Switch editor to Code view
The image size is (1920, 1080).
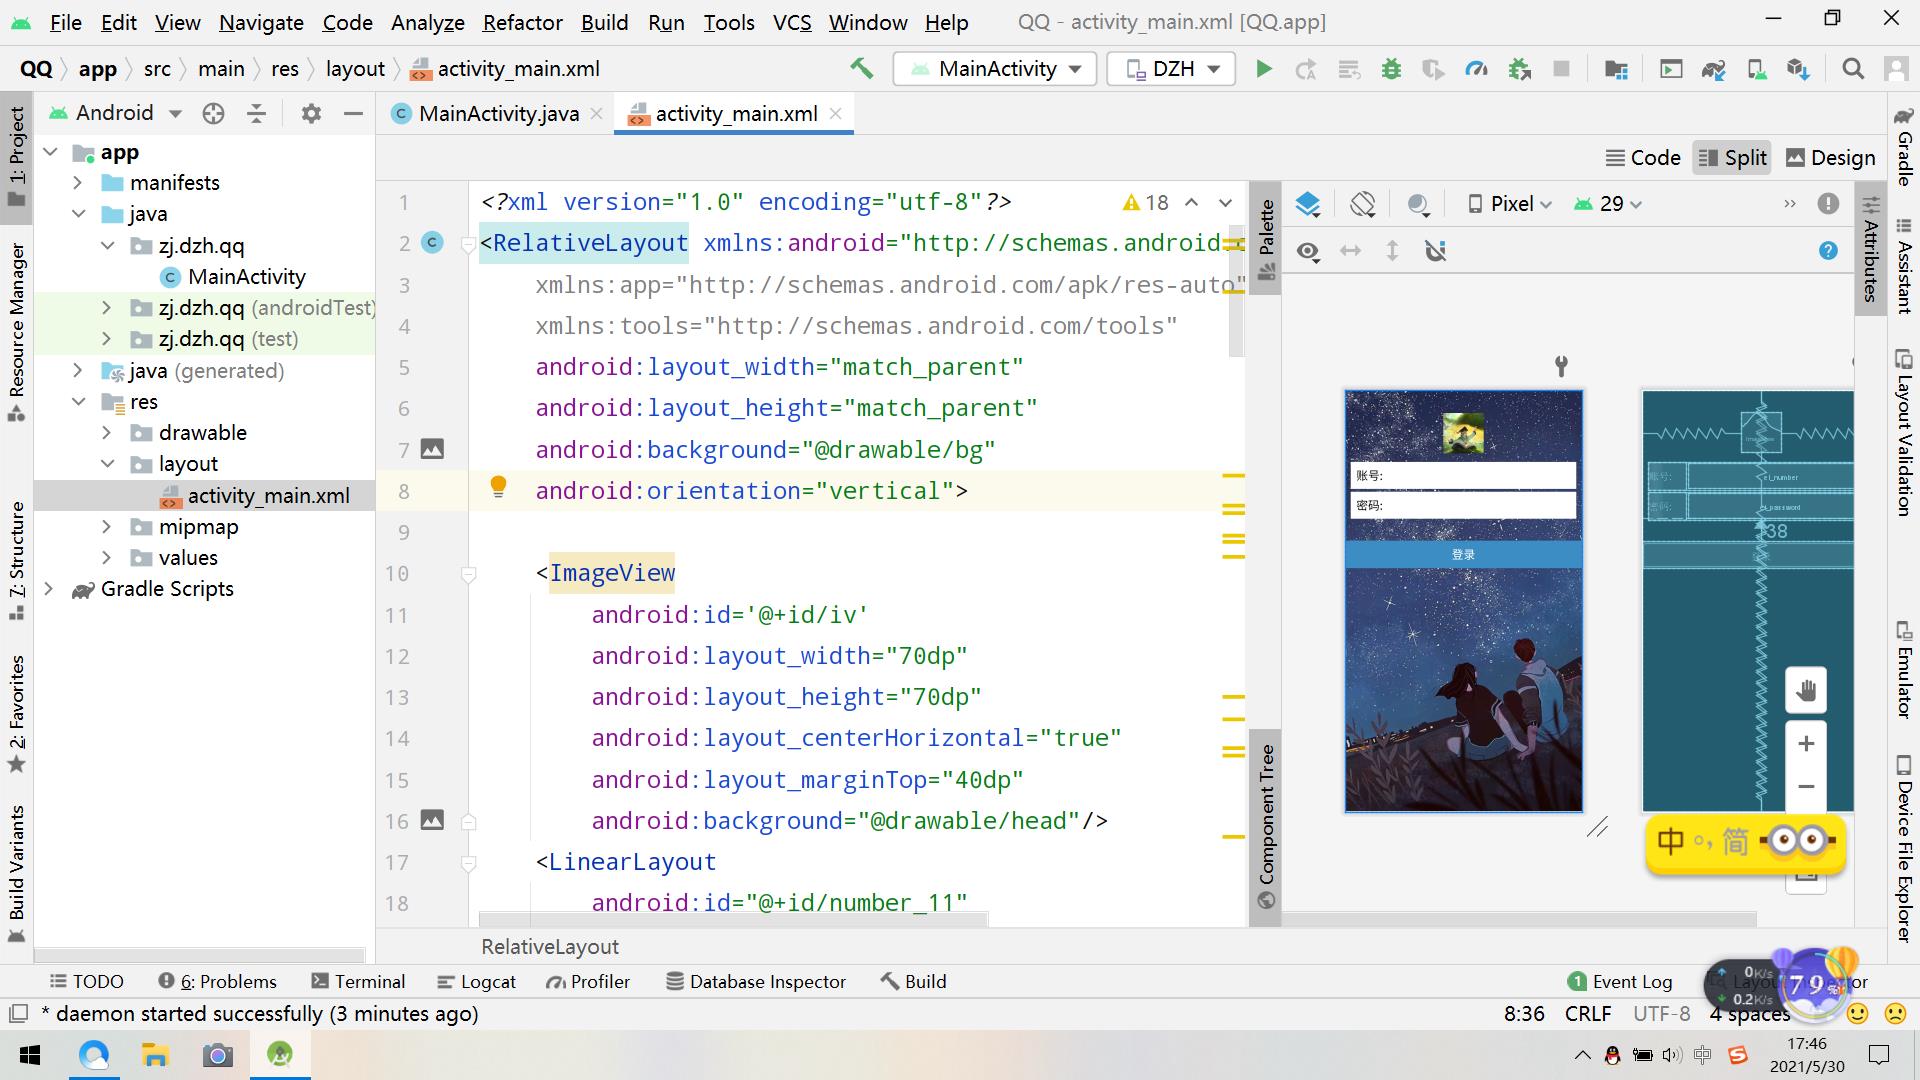point(1643,158)
